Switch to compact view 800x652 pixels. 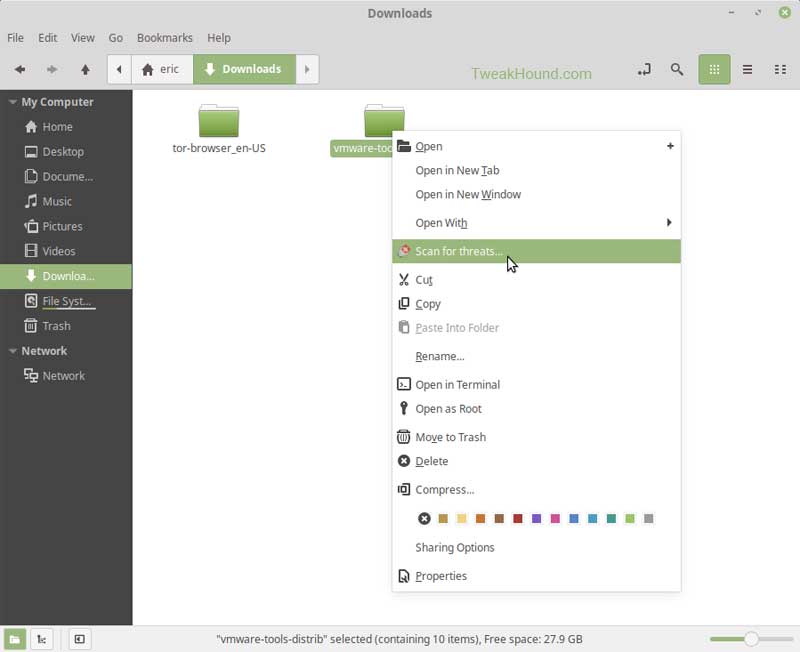click(x=780, y=69)
